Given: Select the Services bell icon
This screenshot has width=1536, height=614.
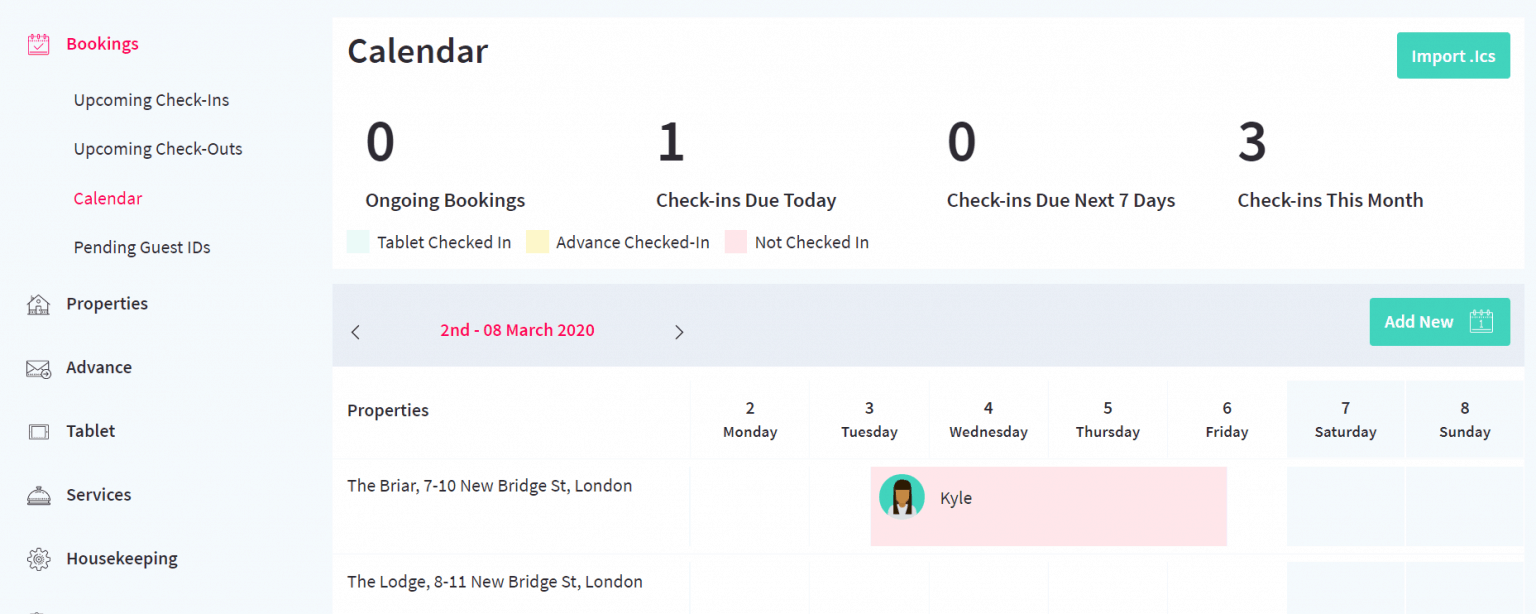Looking at the screenshot, I should tap(37, 494).
